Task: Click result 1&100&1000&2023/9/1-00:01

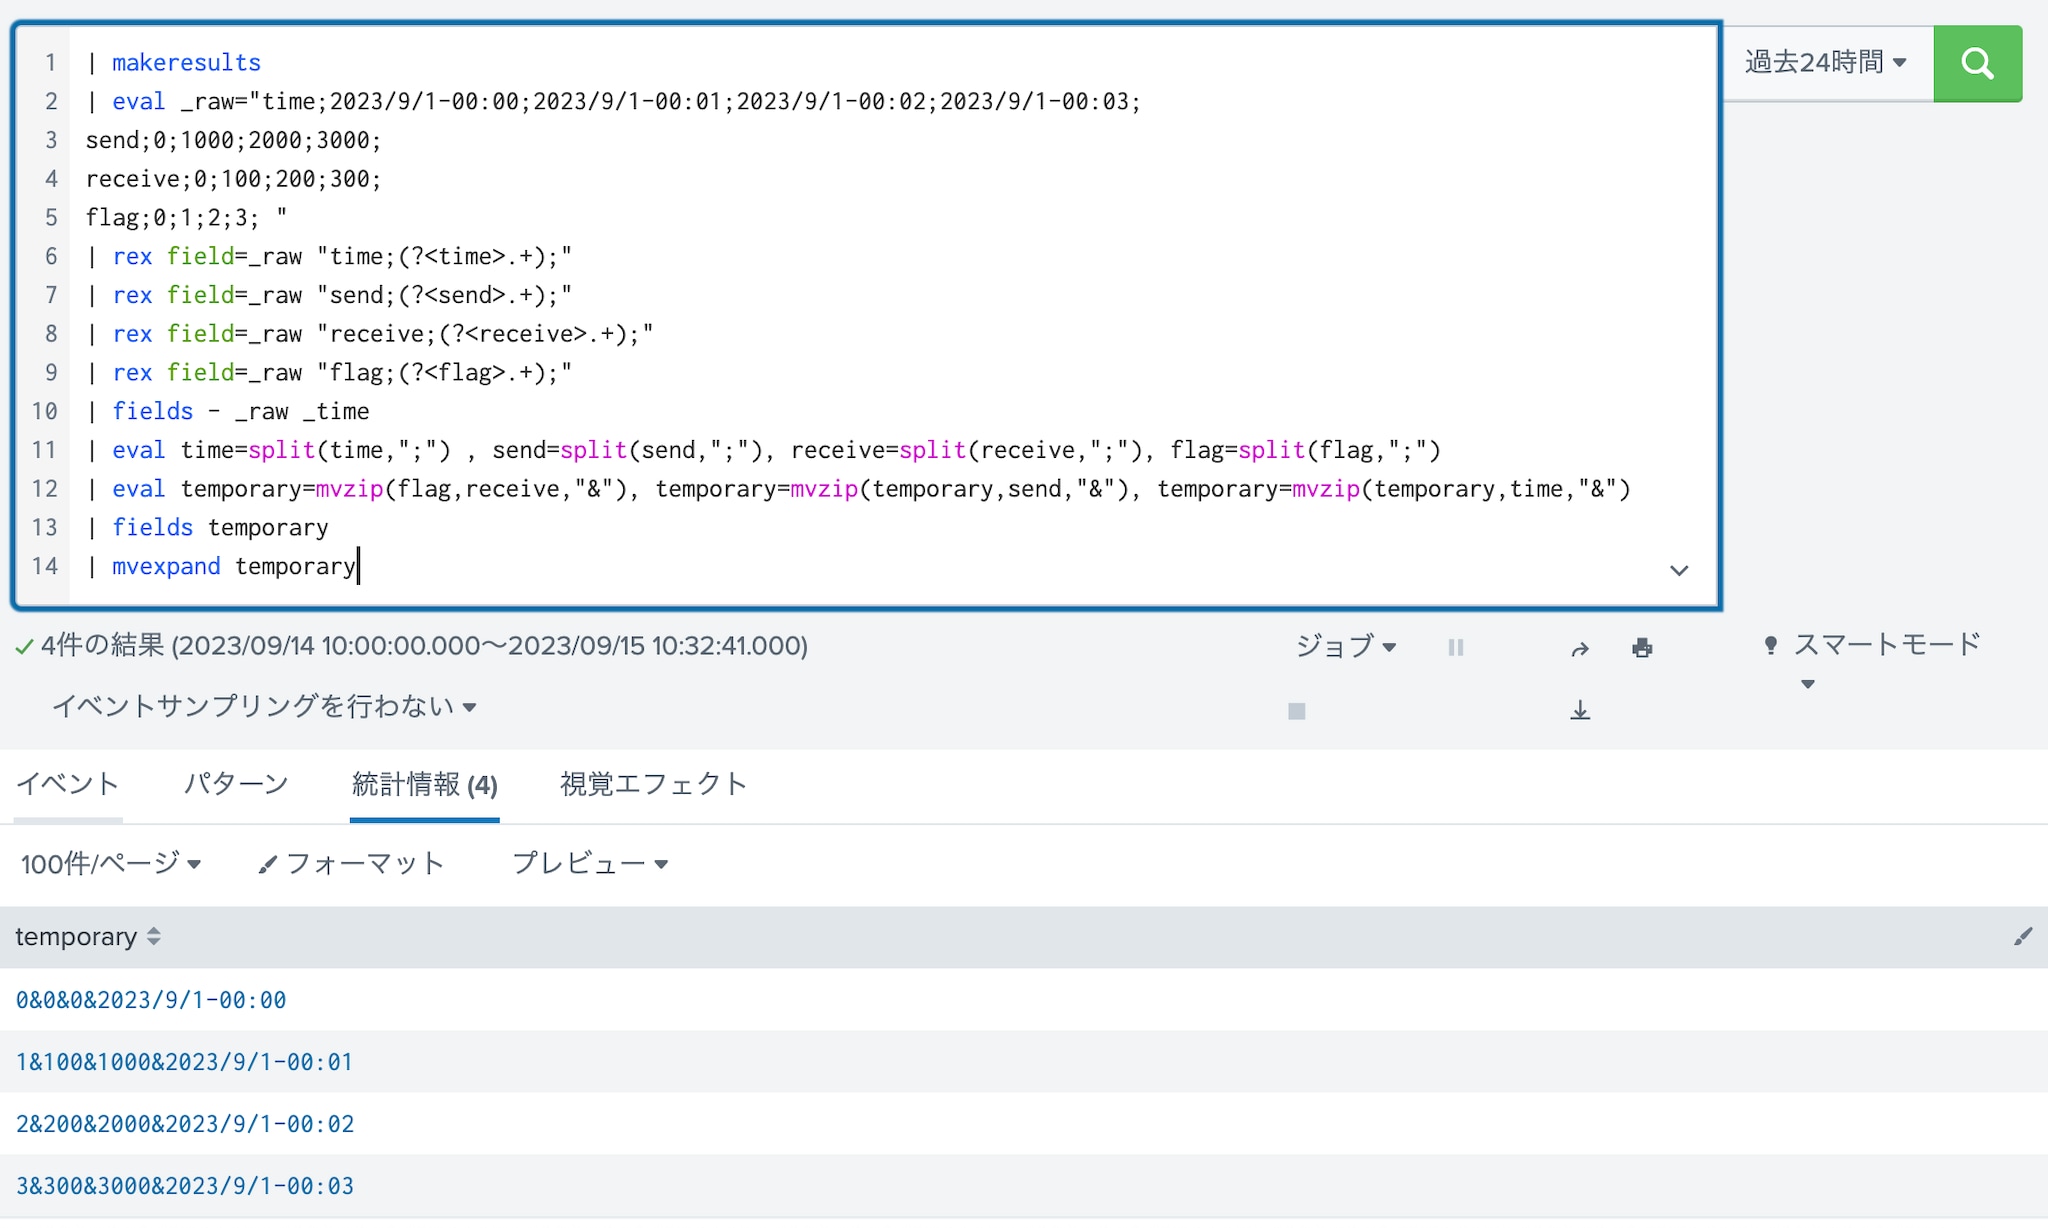Action: [184, 1062]
